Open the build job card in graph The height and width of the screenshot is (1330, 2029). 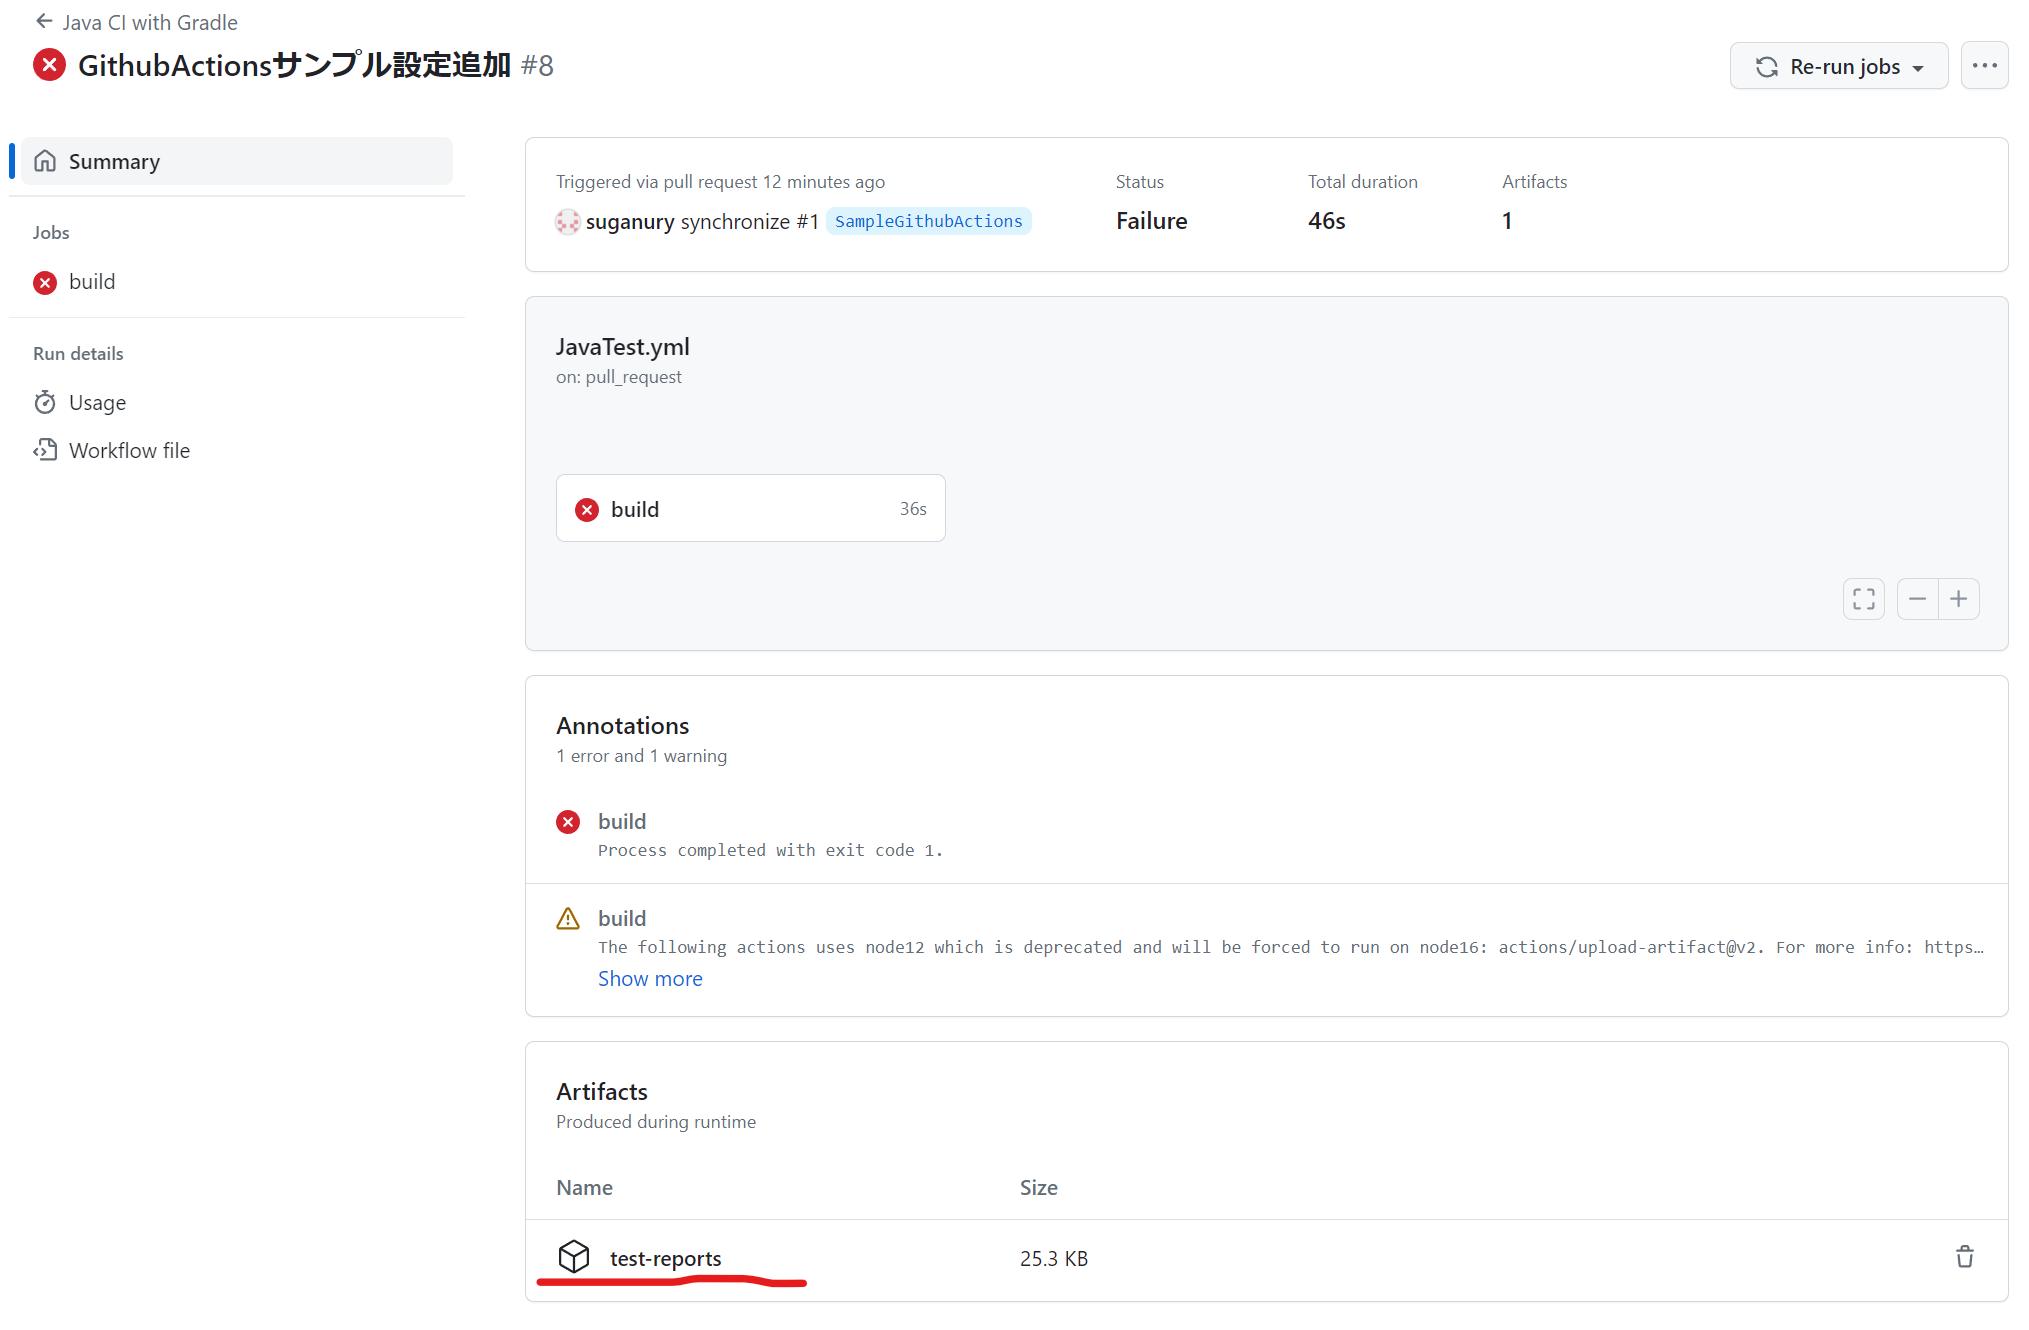[750, 509]
